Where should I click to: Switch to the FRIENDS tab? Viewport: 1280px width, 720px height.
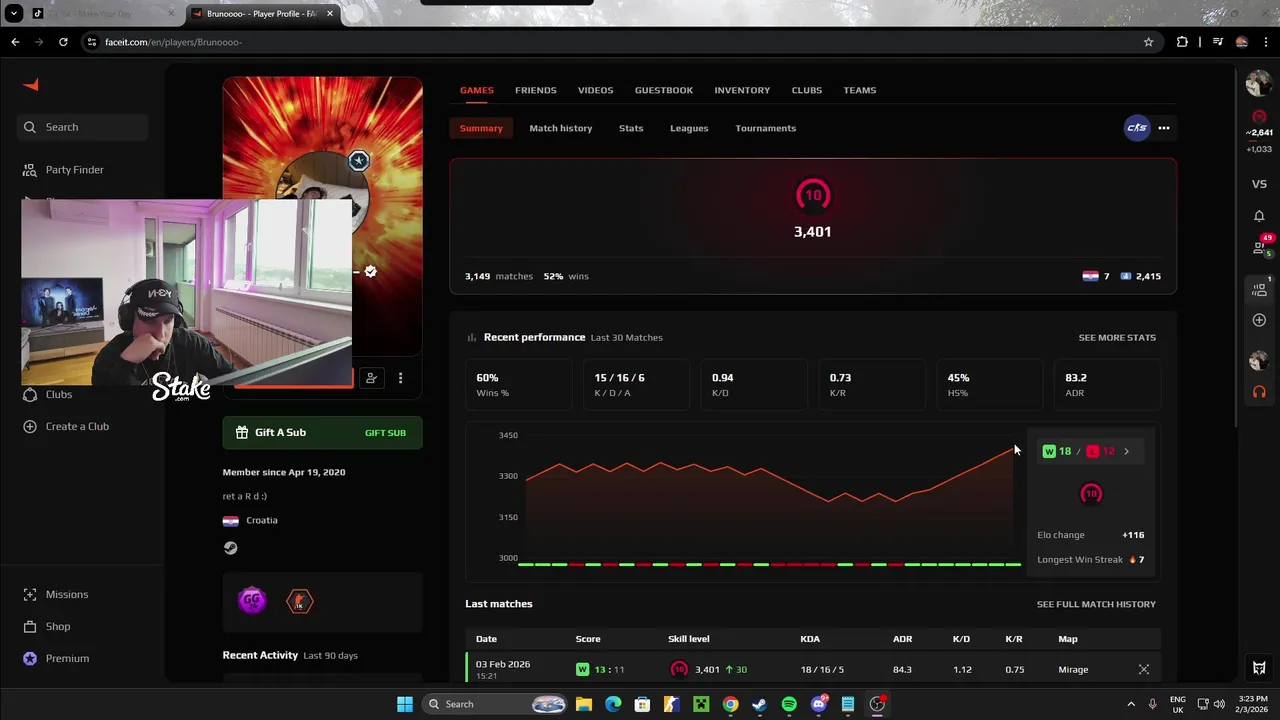[535, 90]
